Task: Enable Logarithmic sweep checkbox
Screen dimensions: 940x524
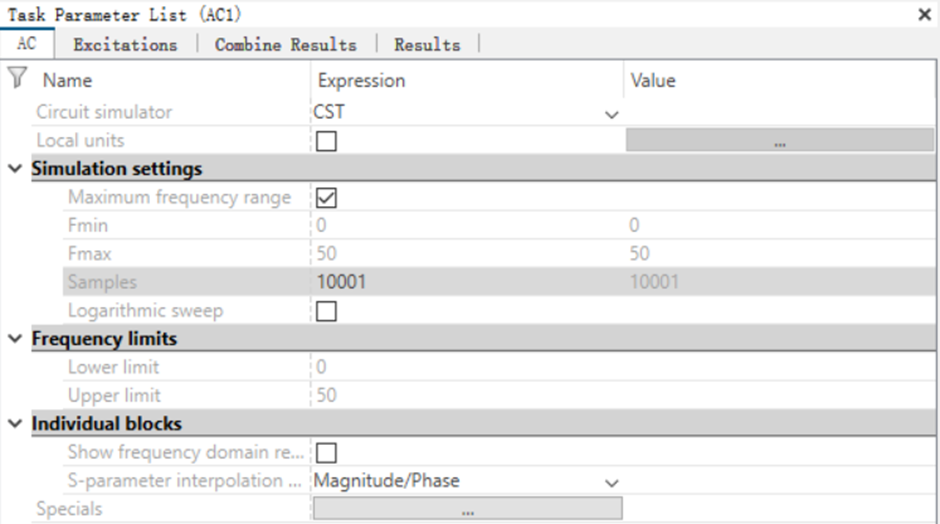Action: [x=326, y=311]
